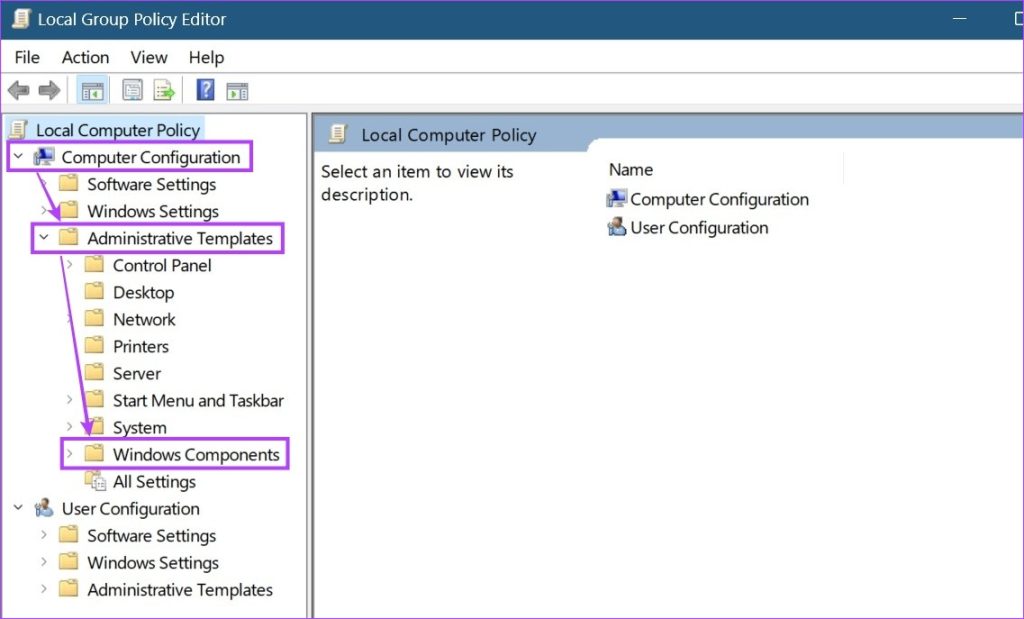
Task: Collapse the User Configuration branch
Action: coord(17,508)
